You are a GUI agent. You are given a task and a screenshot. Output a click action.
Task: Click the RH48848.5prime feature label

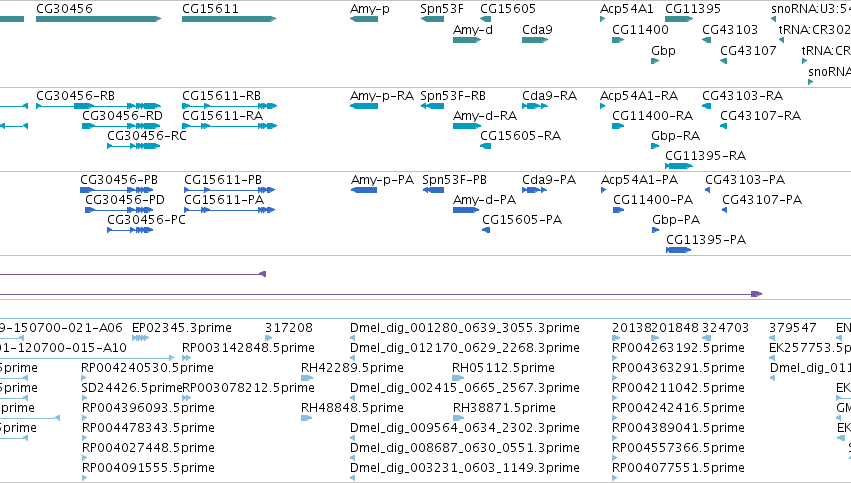tap(352, 408)
